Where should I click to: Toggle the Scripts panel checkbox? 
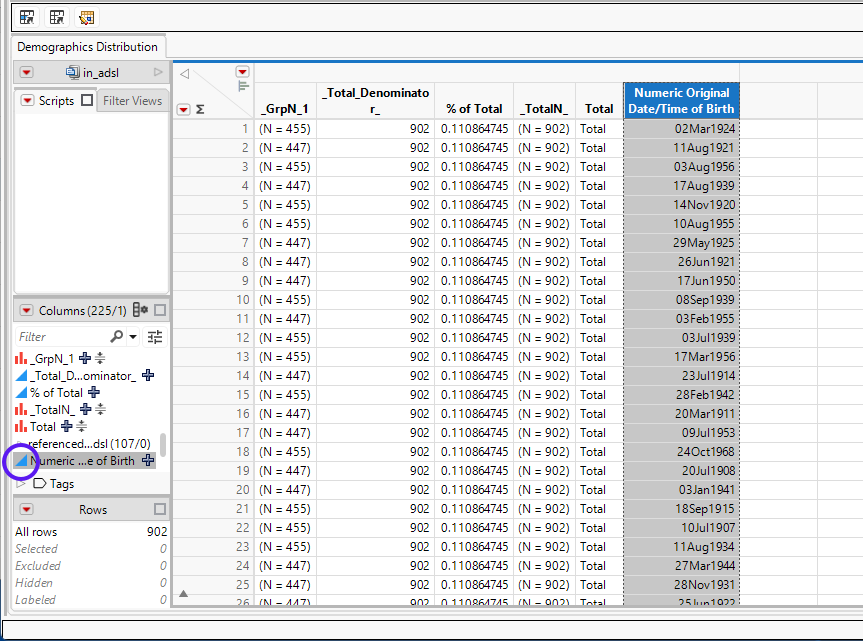pos(87,101)
